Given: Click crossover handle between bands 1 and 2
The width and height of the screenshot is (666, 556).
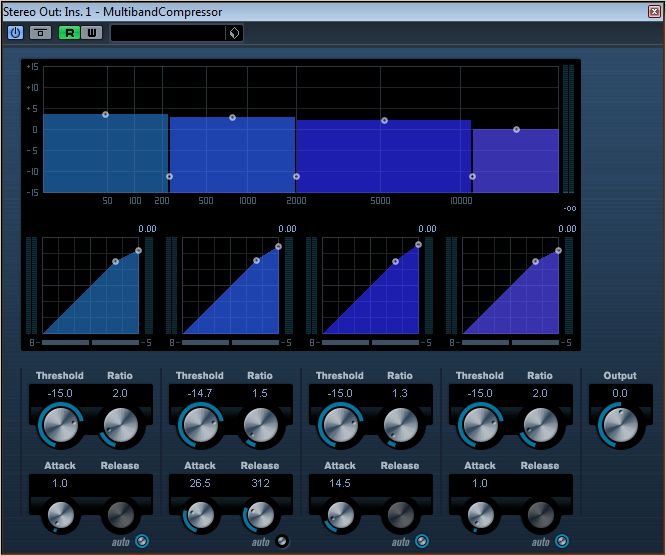Looking at the screenshot, I should coord(169,176).
